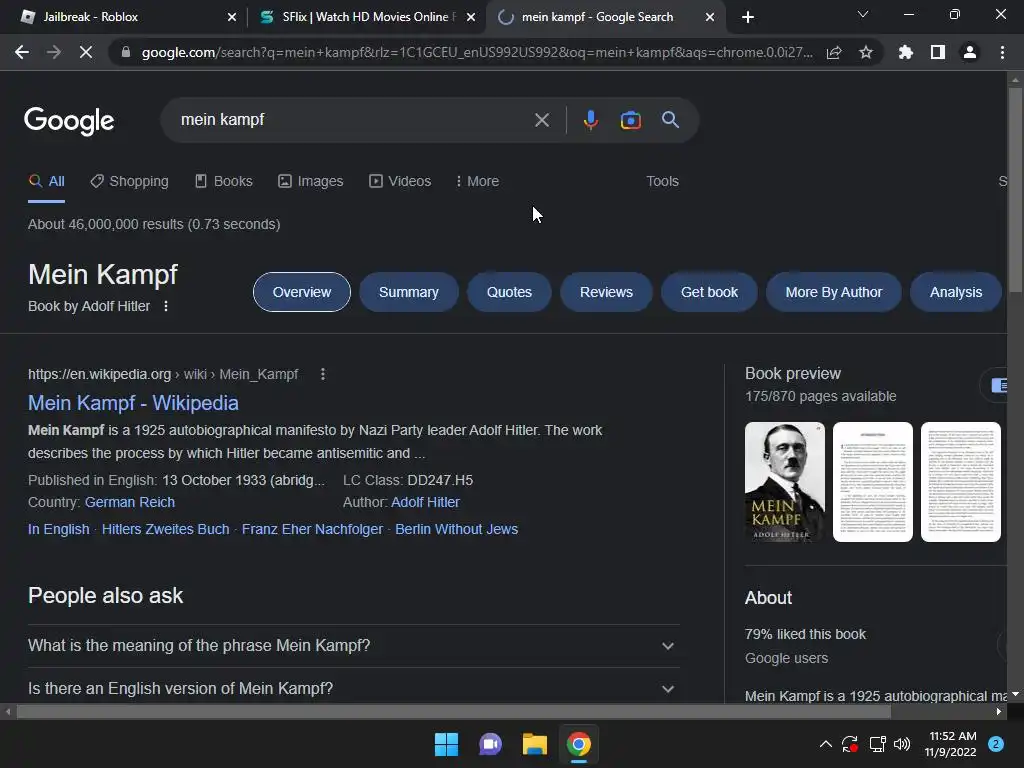Click the forward navigation arrow
The height and width of the screenshot is (768, 1024).
coord(54,52)
